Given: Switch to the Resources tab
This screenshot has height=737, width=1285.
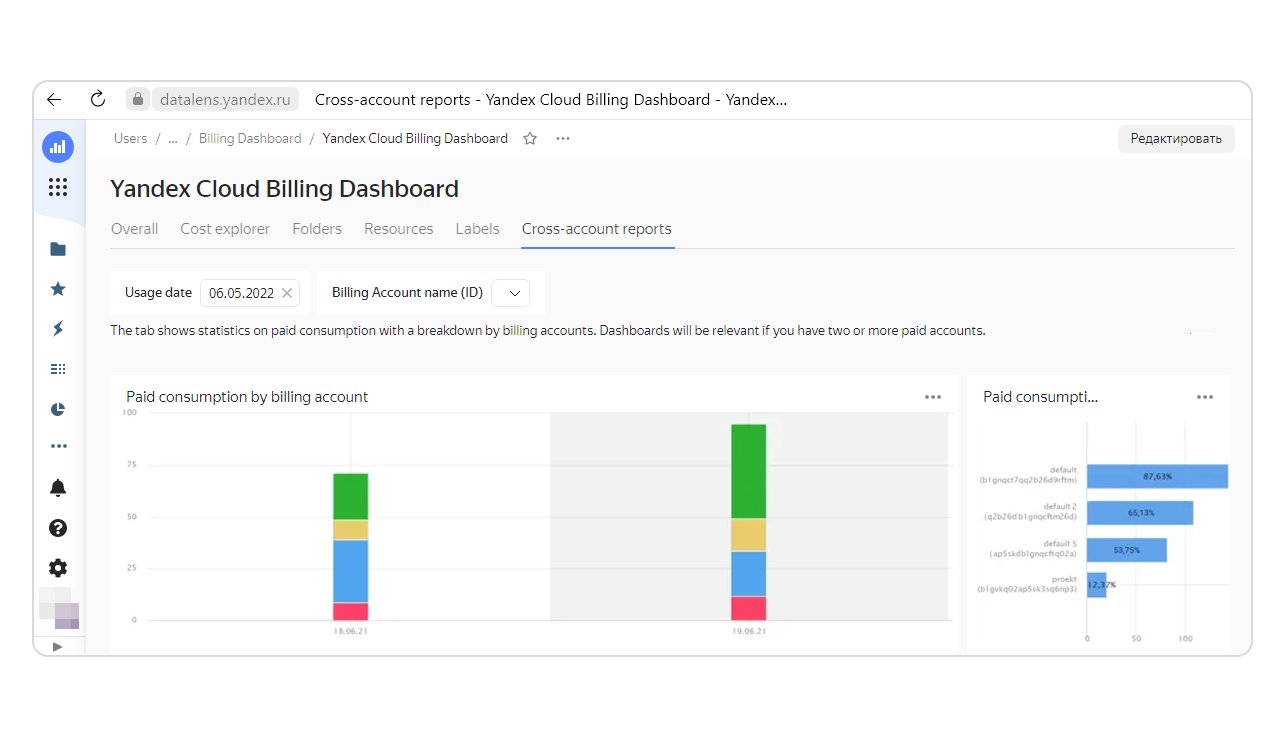Looking at the screenshot, I should click(399, 229).
